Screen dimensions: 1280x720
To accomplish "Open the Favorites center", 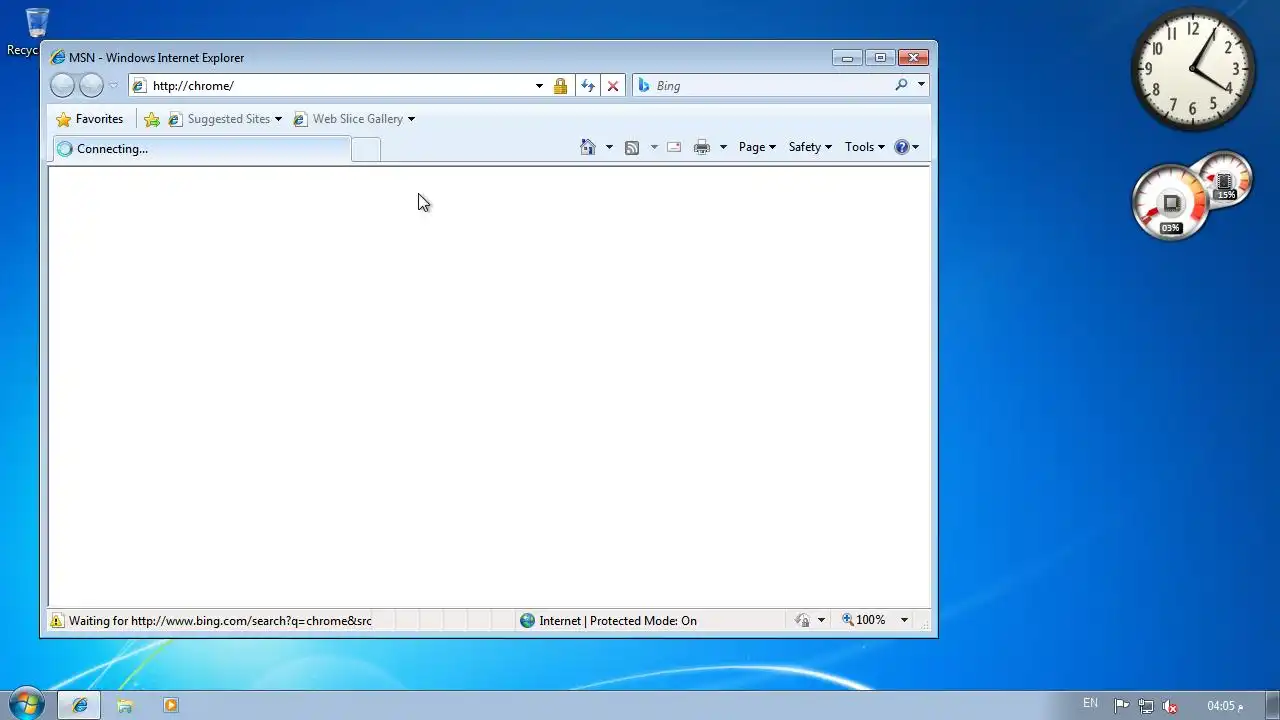I will tap(89, 119).
